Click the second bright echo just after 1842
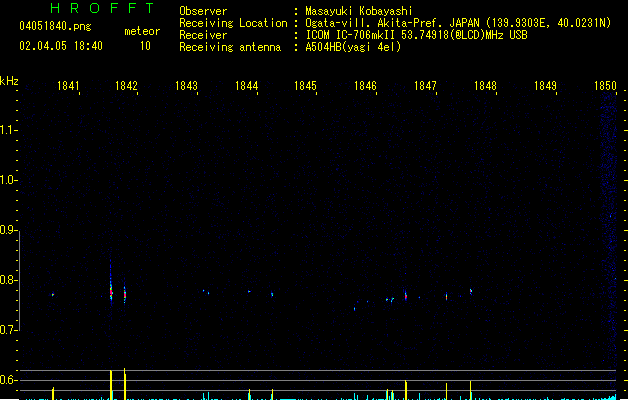 click(x=125, y=295)
